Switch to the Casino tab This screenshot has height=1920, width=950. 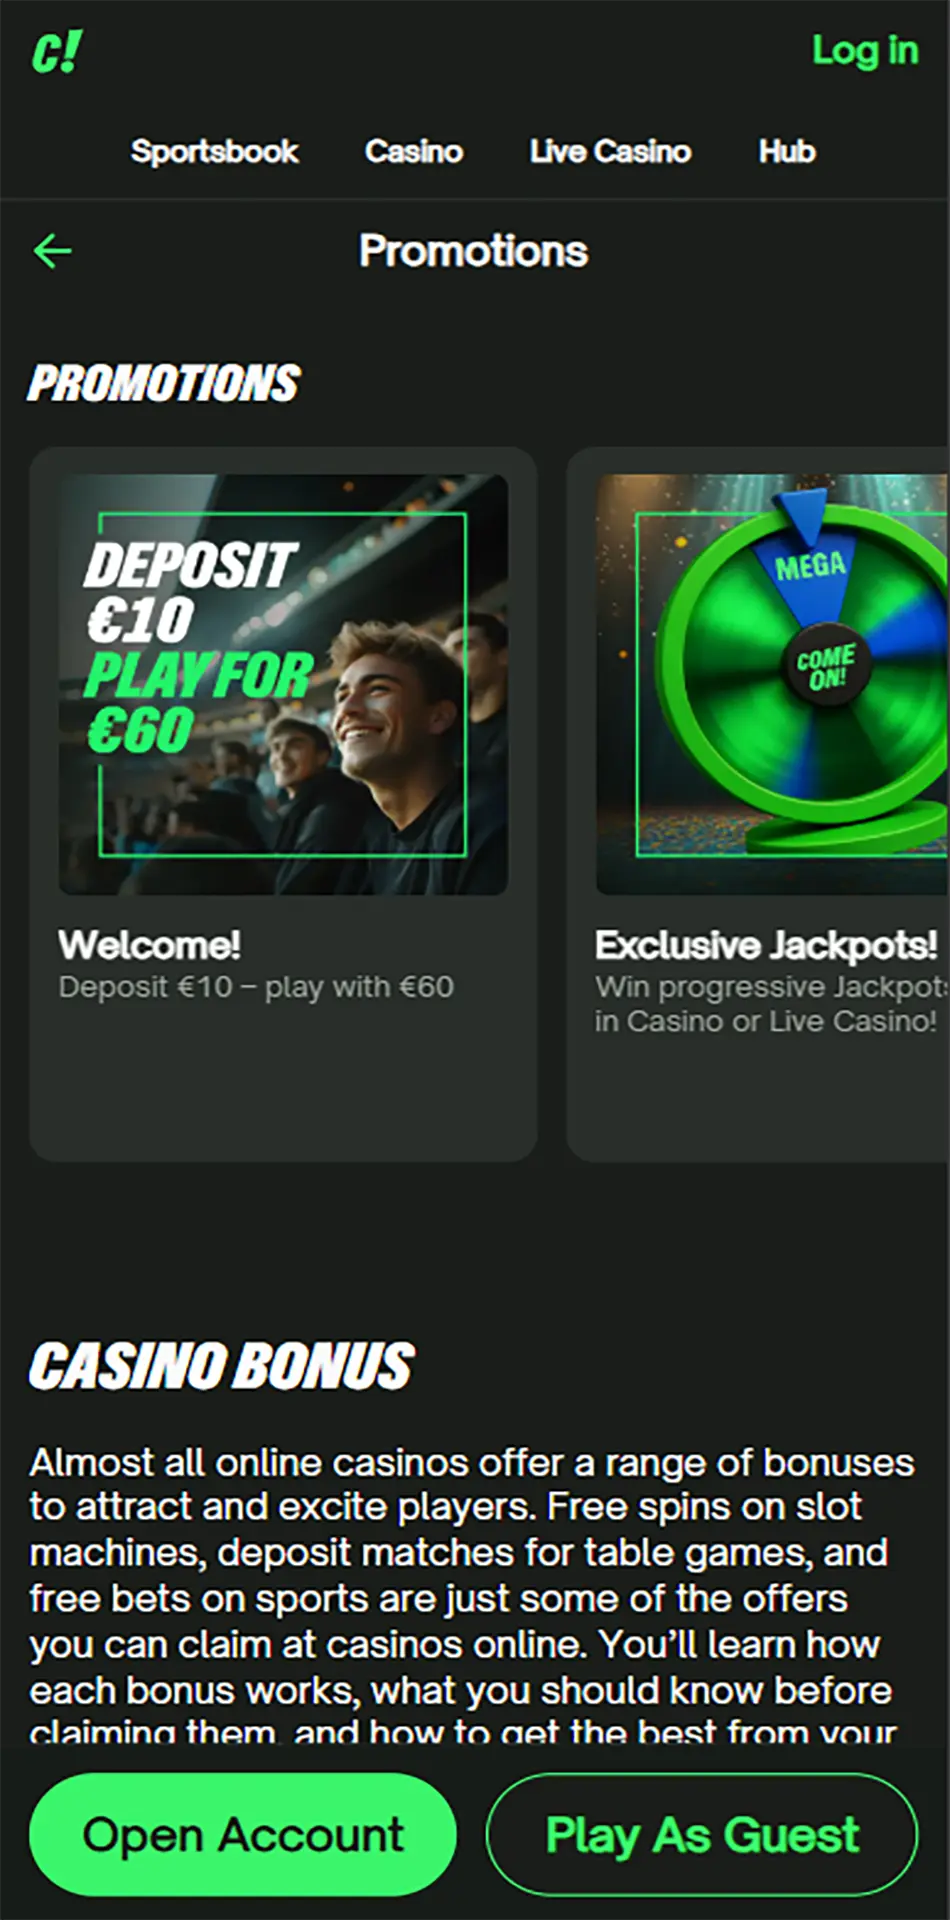[414, 152]
